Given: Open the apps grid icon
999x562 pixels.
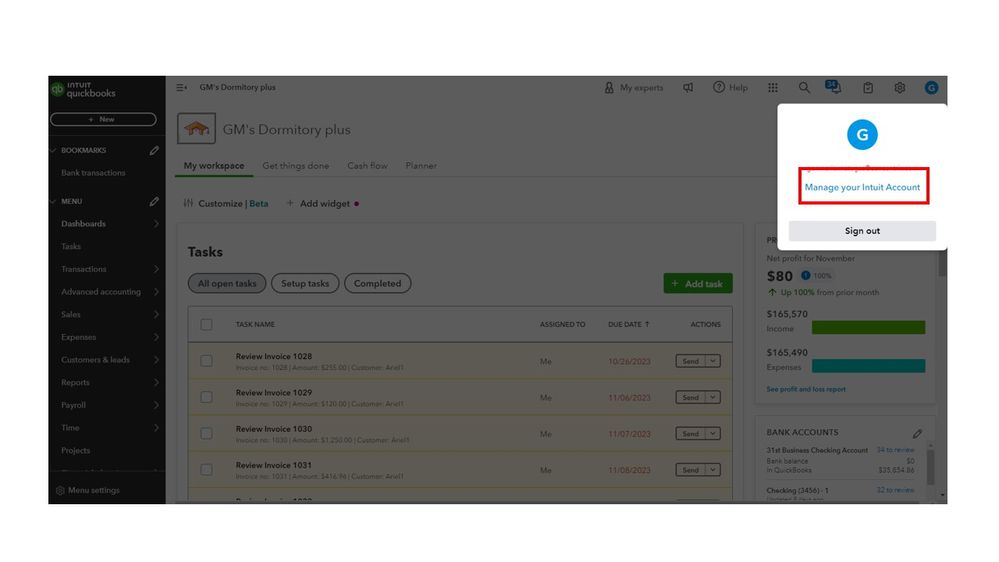Looking at the screenshot, I should point(773,88).
